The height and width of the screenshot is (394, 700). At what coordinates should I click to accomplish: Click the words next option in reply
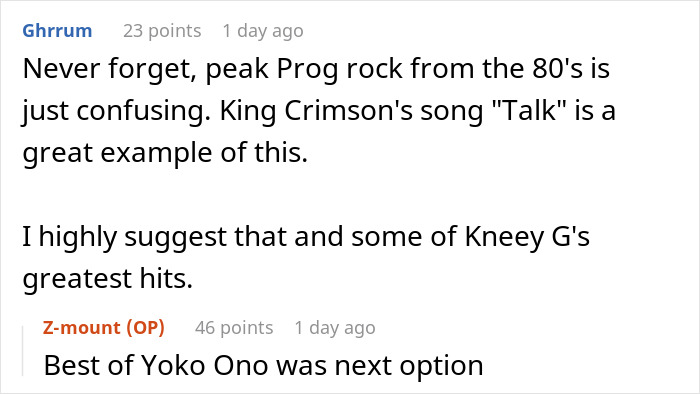409,366
